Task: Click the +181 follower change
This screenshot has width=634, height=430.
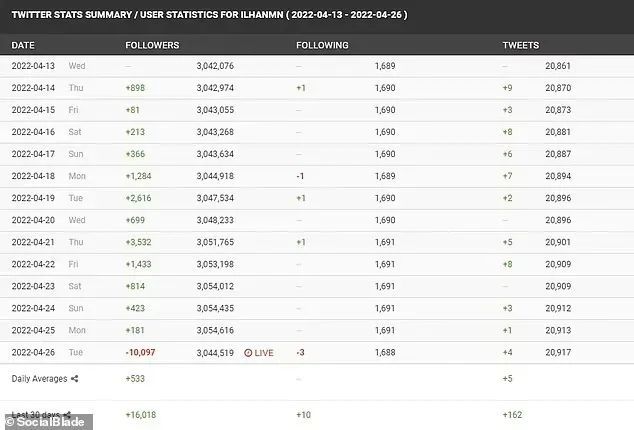Action: (135, 330)
